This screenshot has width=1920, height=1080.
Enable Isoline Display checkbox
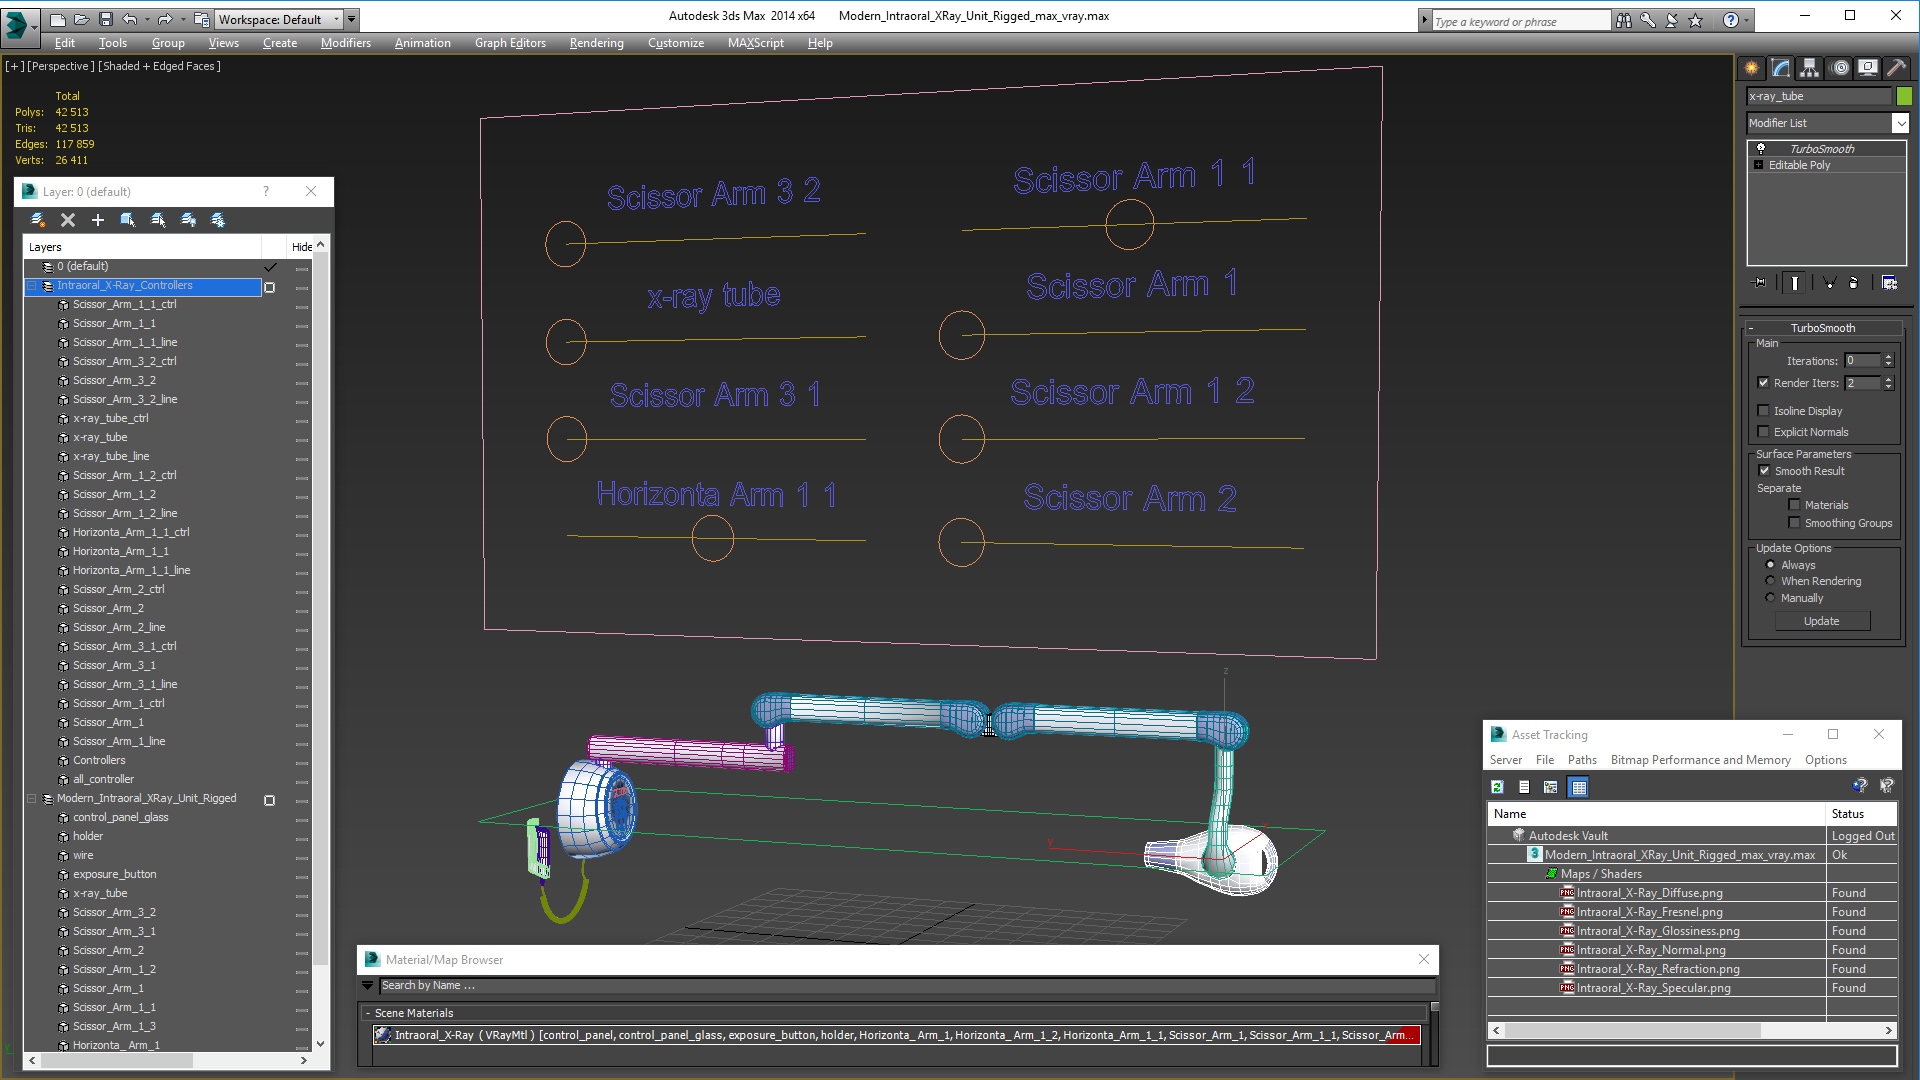[1764, 410]
